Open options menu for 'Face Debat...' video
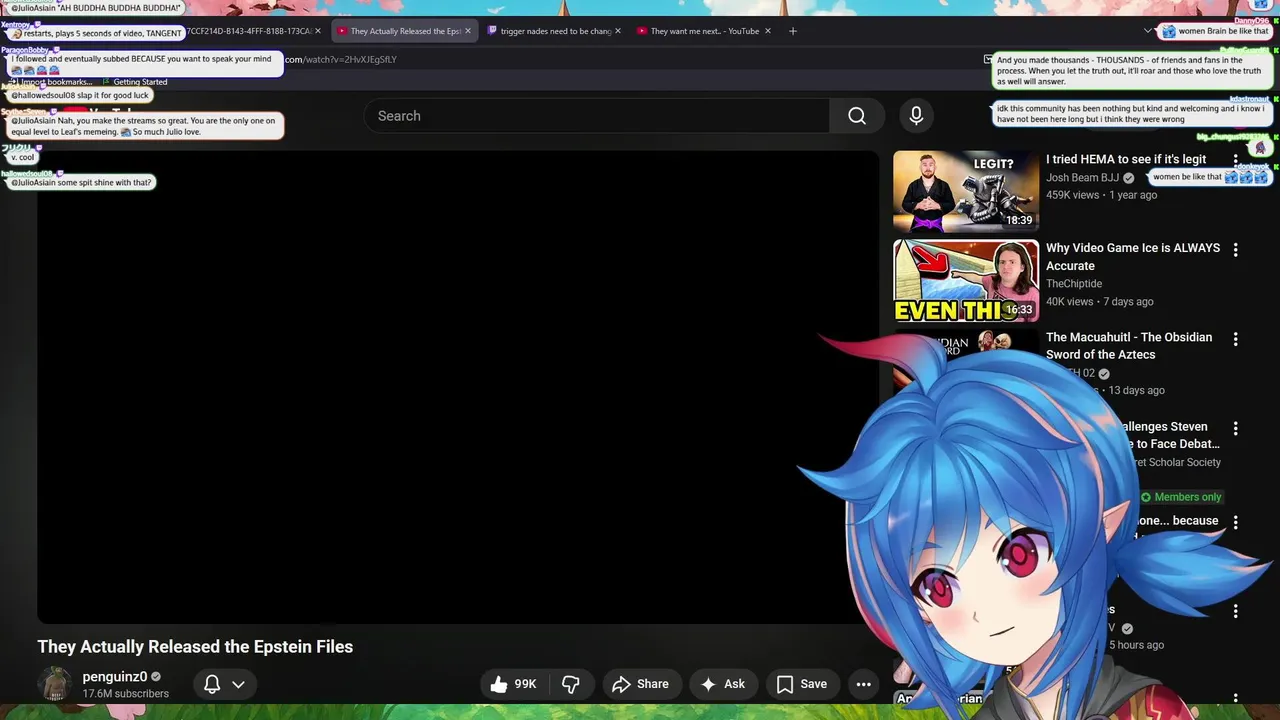Image resolution: width=1280 pixels, height=720 pixels. (x=1235, y=428)
